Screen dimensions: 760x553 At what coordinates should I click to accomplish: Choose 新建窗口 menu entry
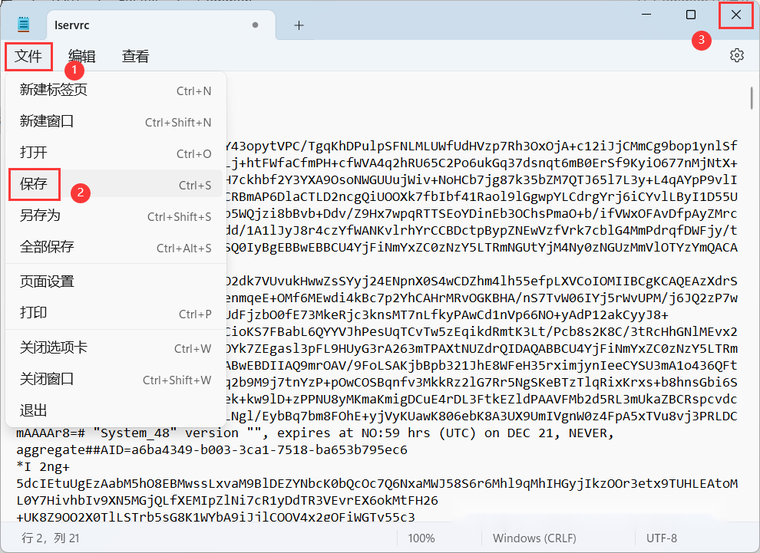coord(116,122)
